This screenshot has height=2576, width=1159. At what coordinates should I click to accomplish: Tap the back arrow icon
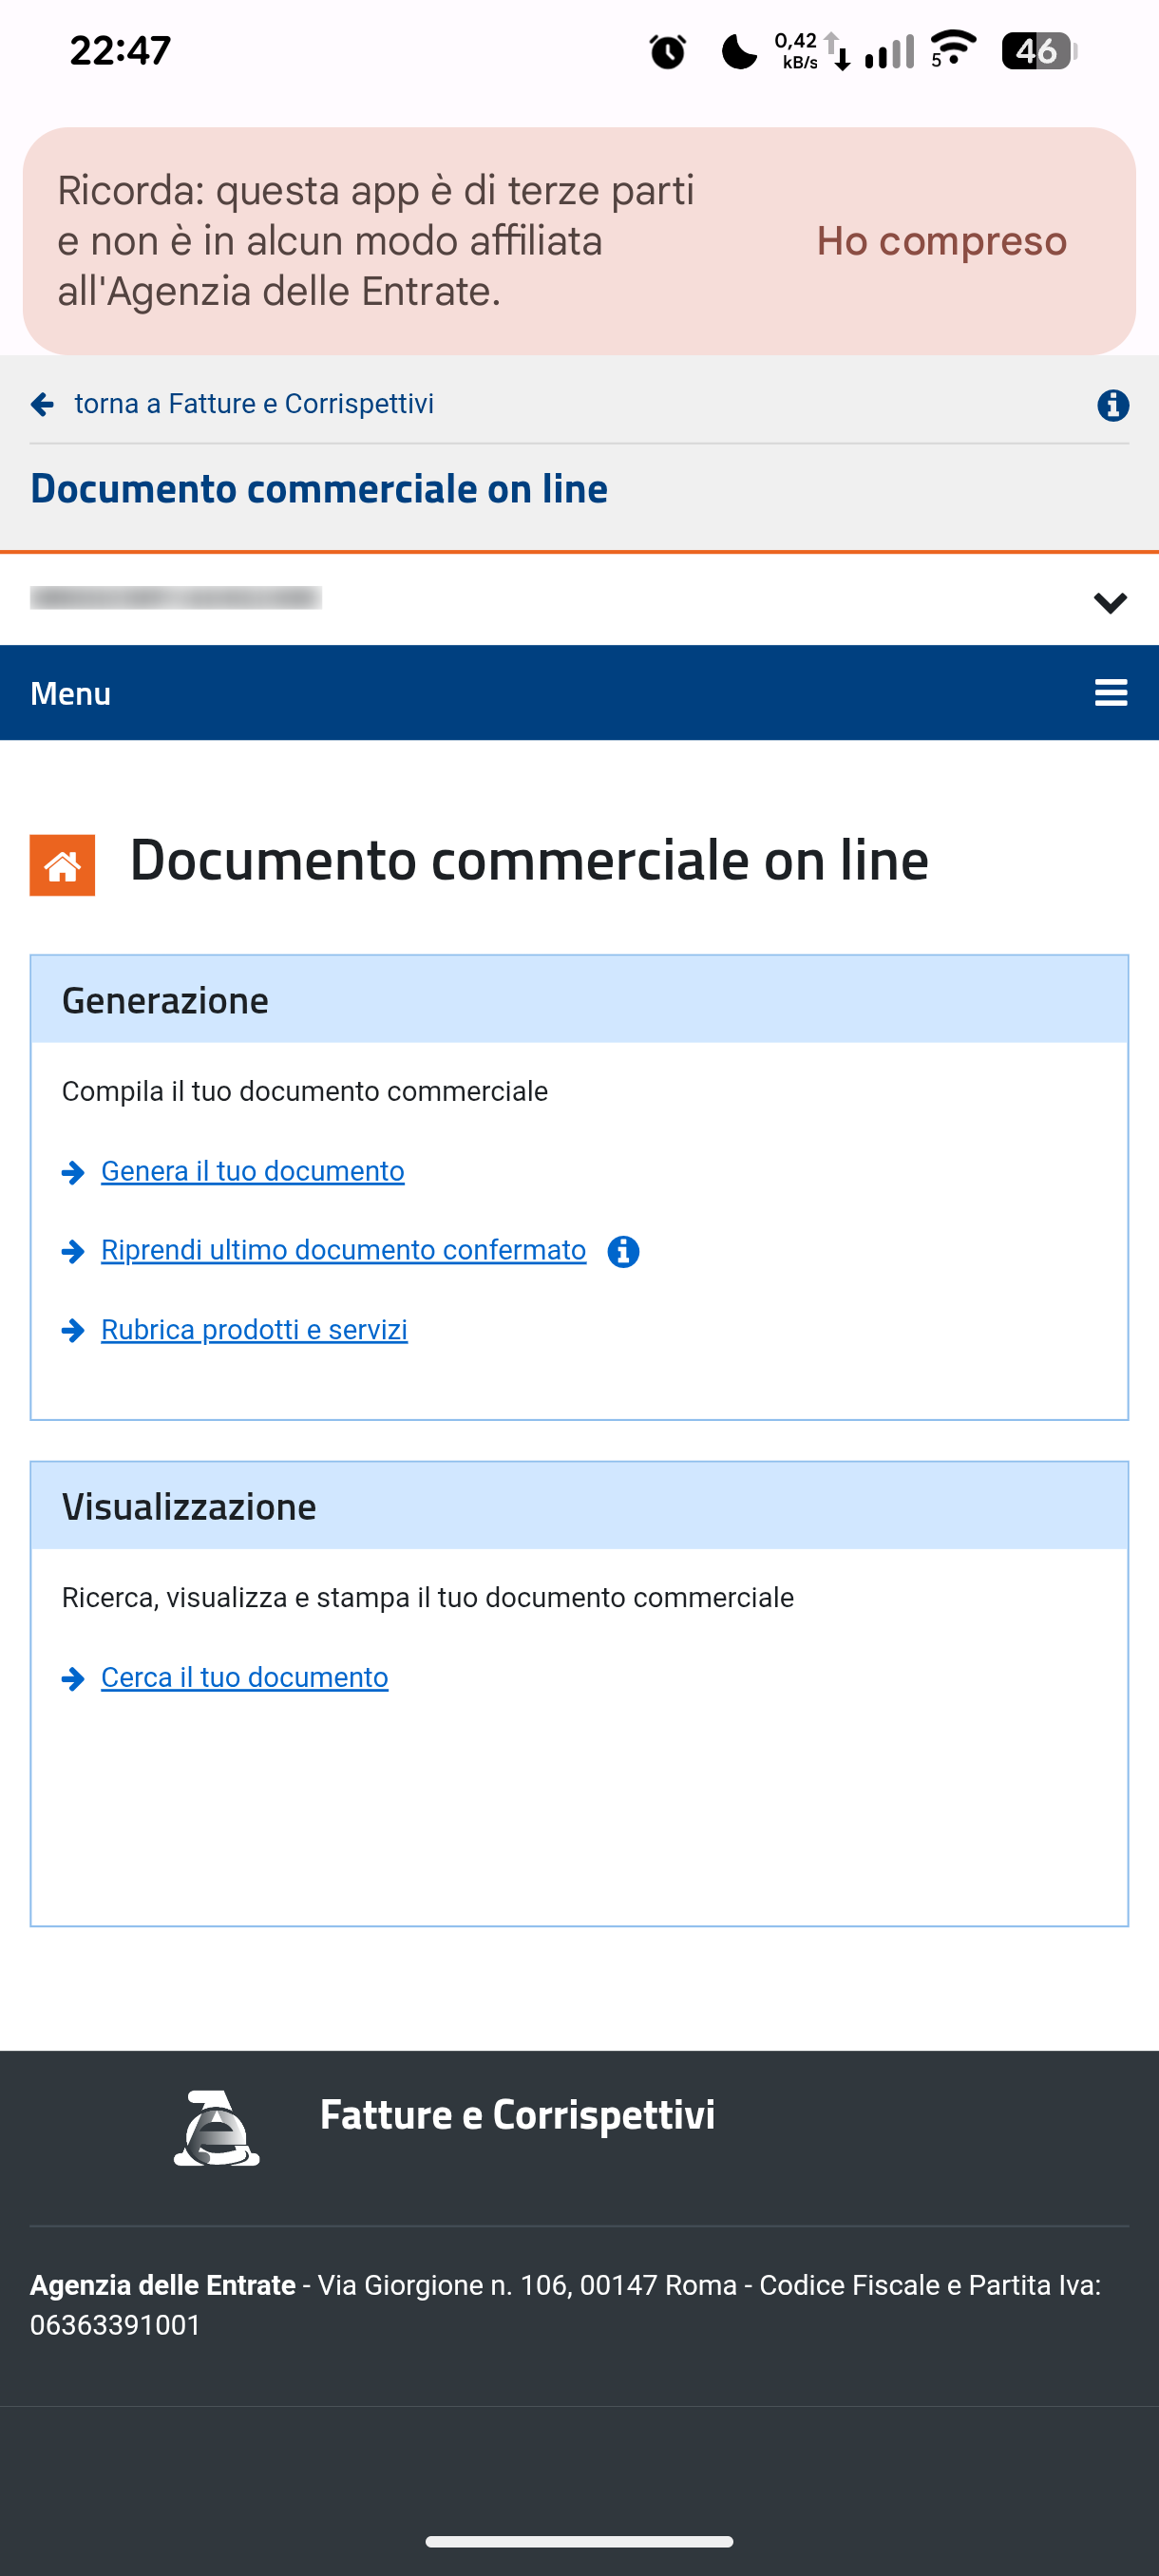click(42, 404)
